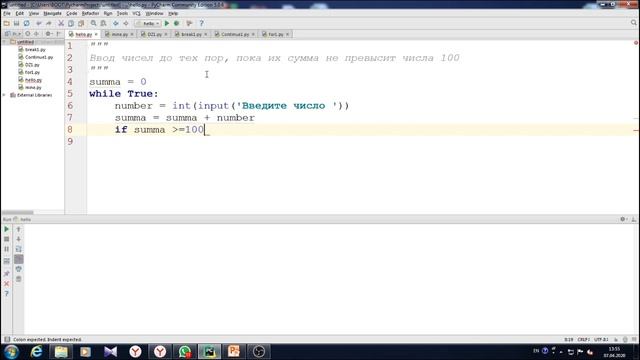Select Continue1.py in project tree
Screen dimensions: 640x360
(39, 57)
